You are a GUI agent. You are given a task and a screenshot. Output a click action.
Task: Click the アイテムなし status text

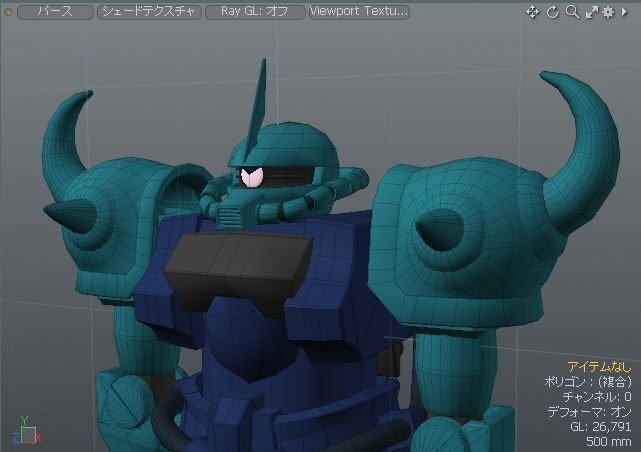(599, 367)
